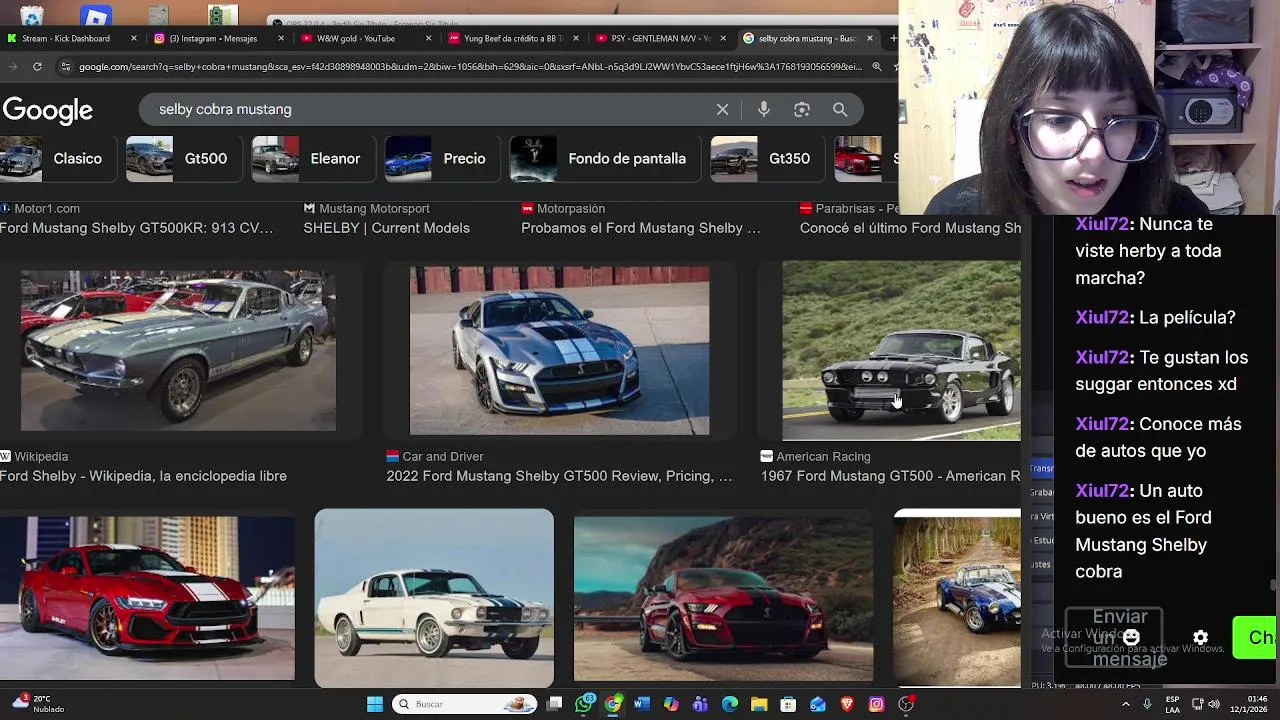Reload the current page

pyautogui.click(x=37, y=67)
